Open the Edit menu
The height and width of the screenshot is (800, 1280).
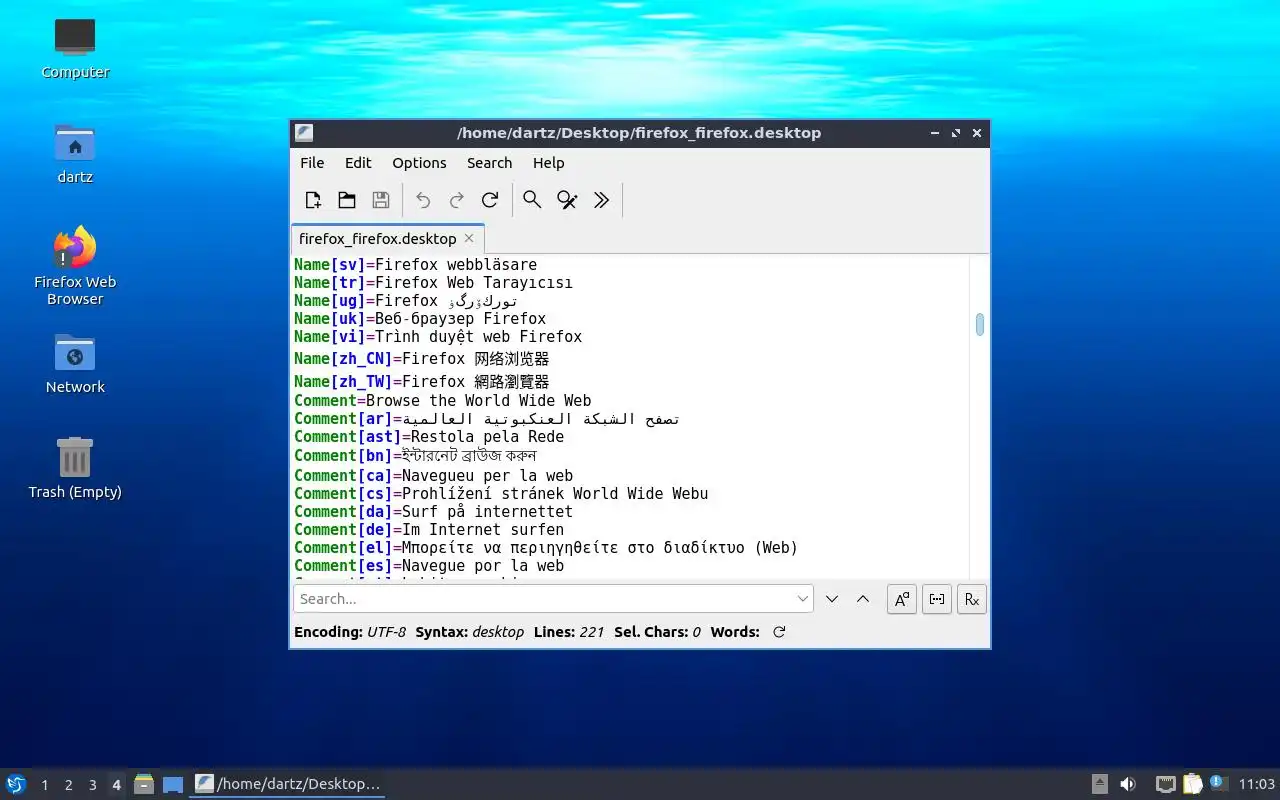[x=358, y=163]
